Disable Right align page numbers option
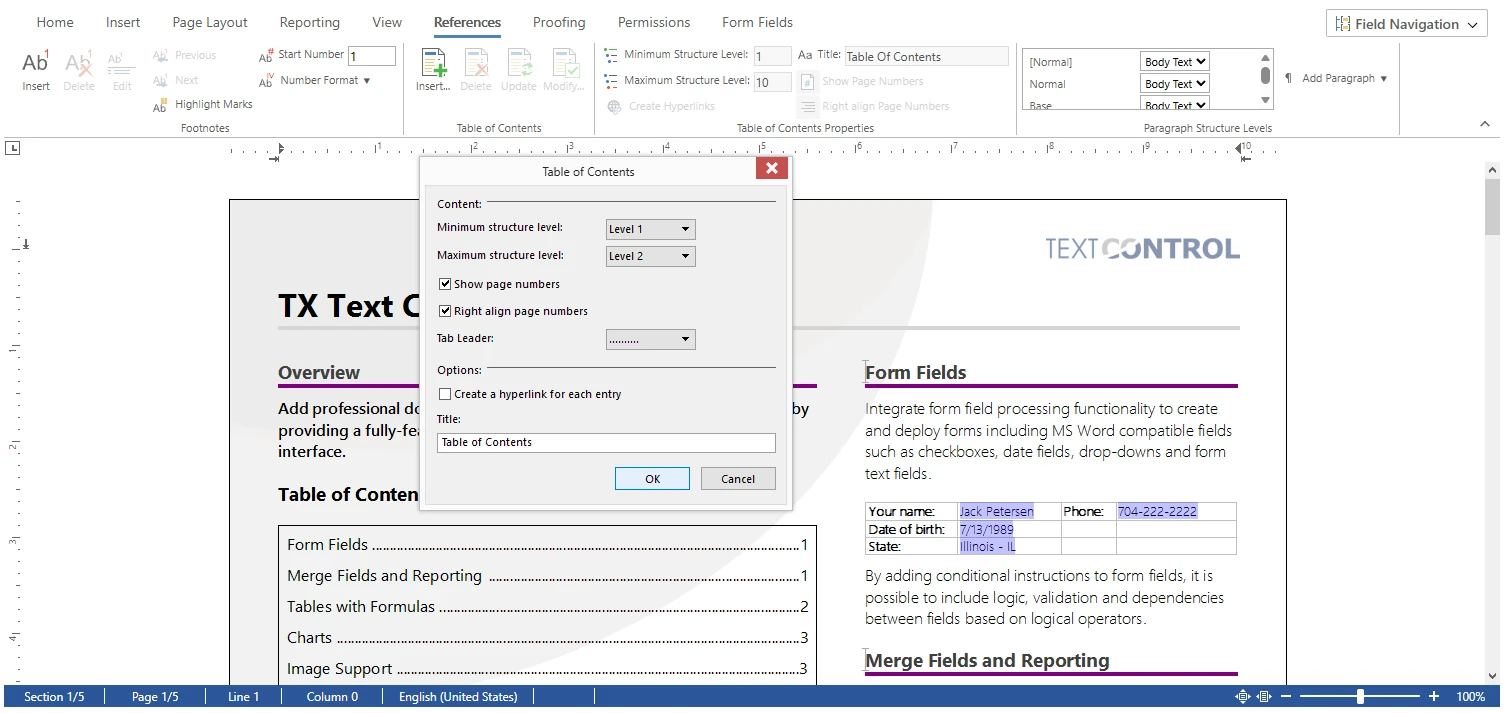The width and height of the screenshot is (1505, 713). click(445, 311)
